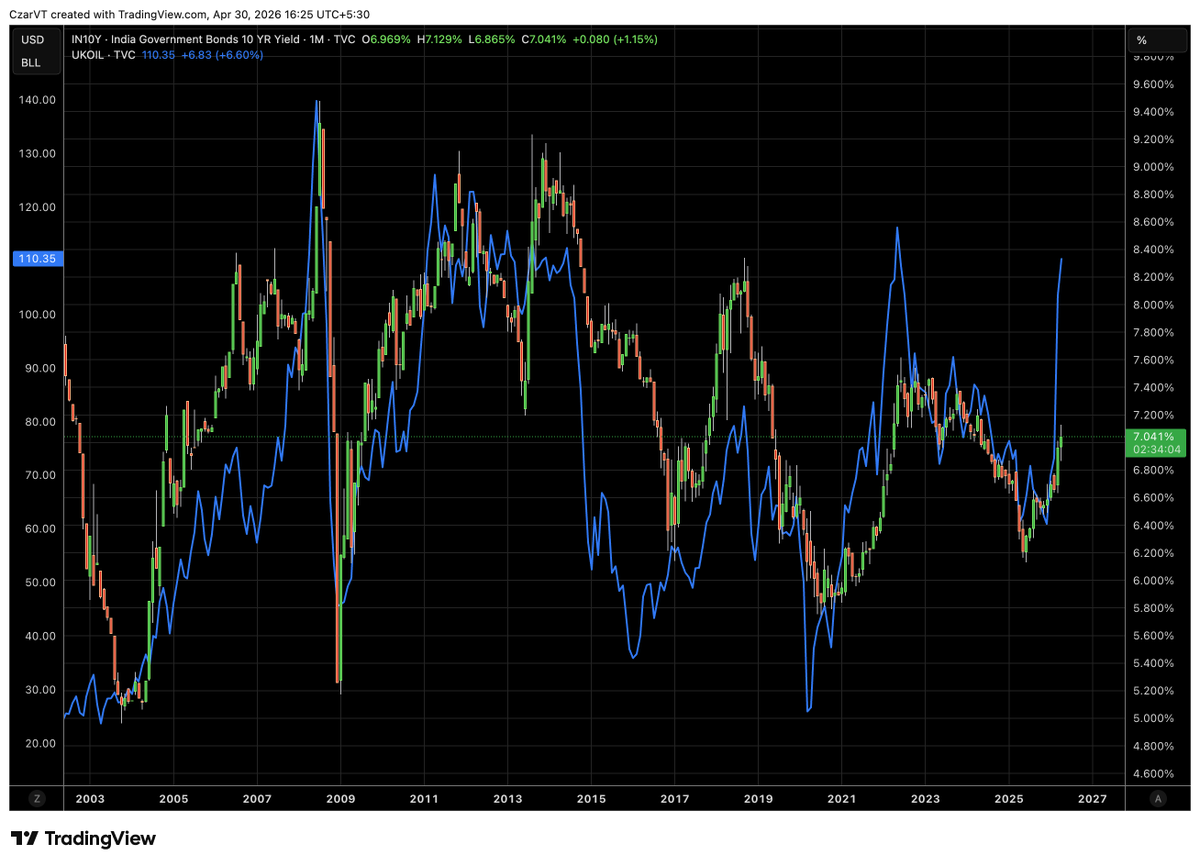1200x866 pixels.
Task: Click the 5.600% label on right yield axis
Action: (1151, 636)
